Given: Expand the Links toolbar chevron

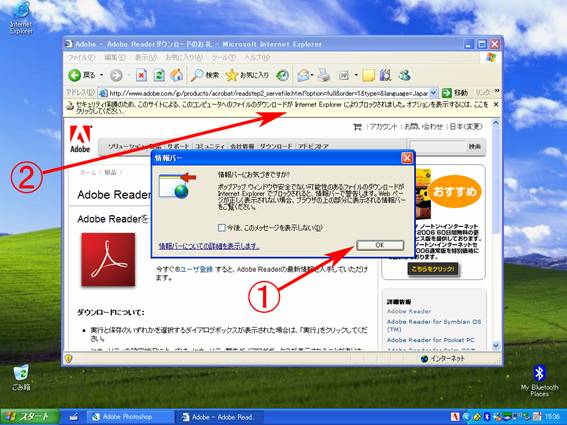Looking at the screenshot, I should pos(497,91).
